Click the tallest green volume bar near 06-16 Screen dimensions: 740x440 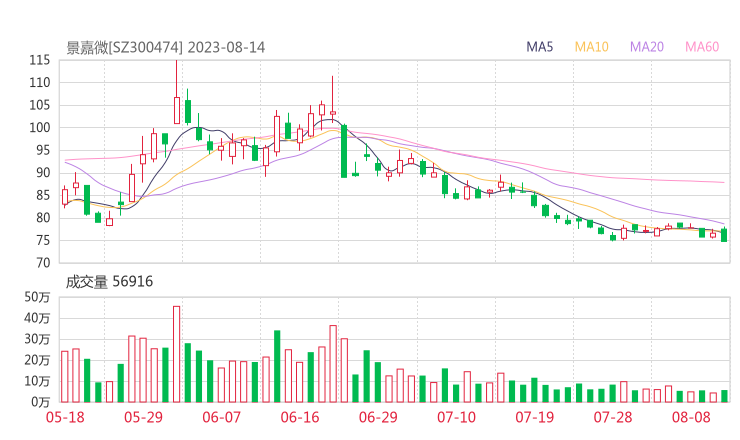[x=277, y=366]
